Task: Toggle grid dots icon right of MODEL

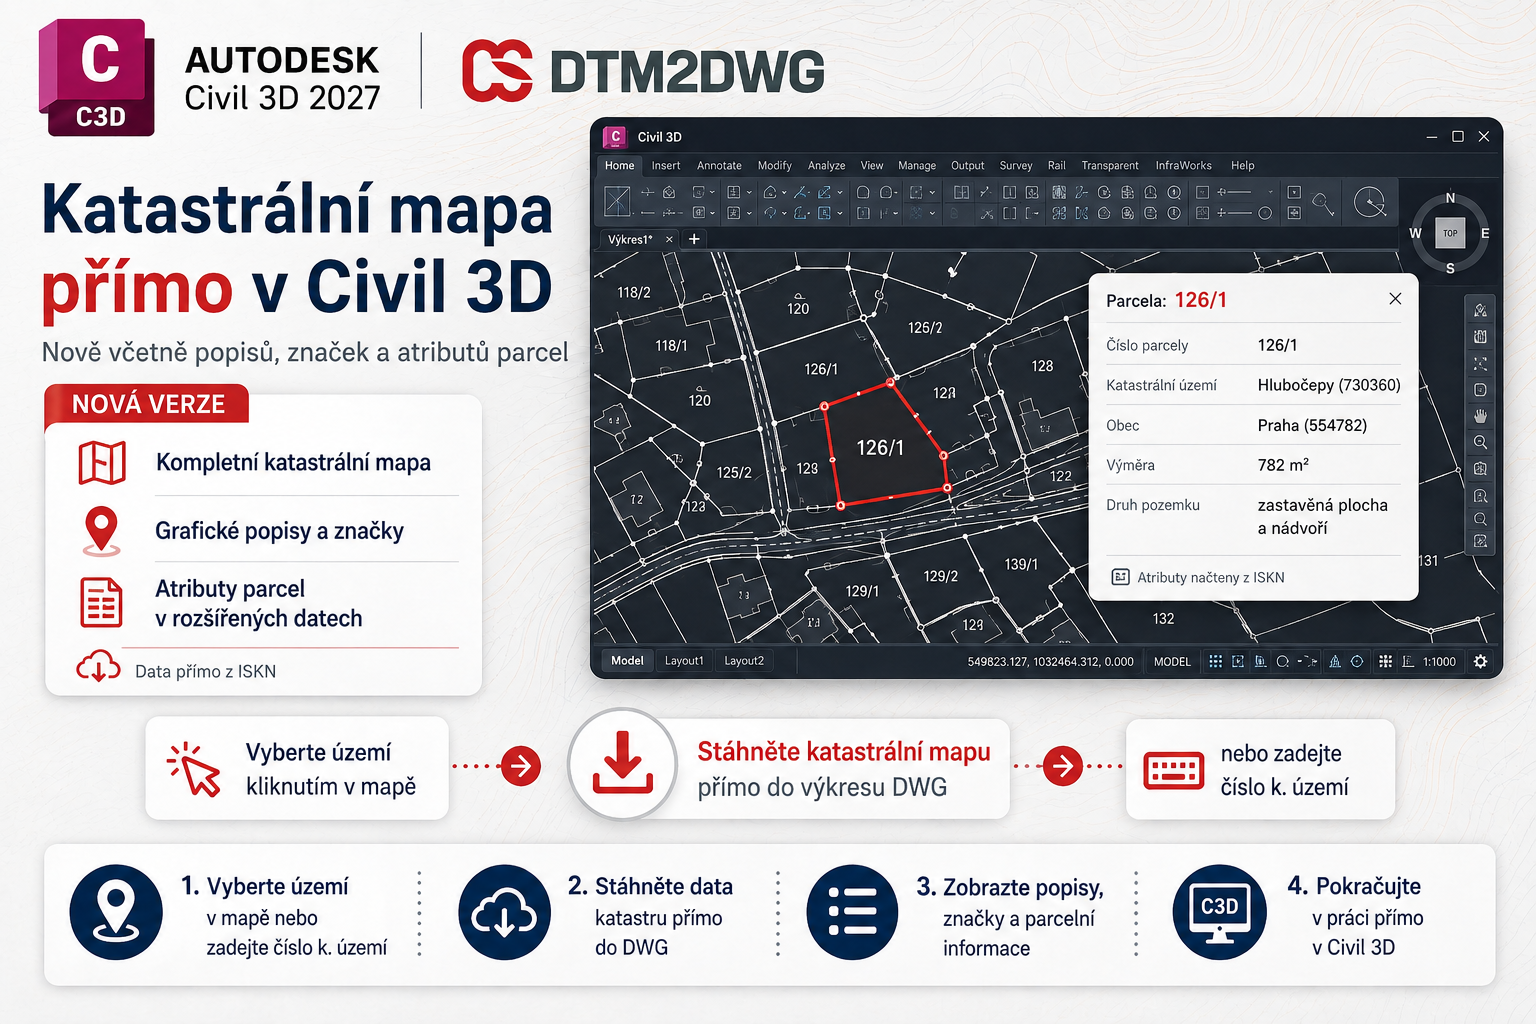Action: [1215, 661]
